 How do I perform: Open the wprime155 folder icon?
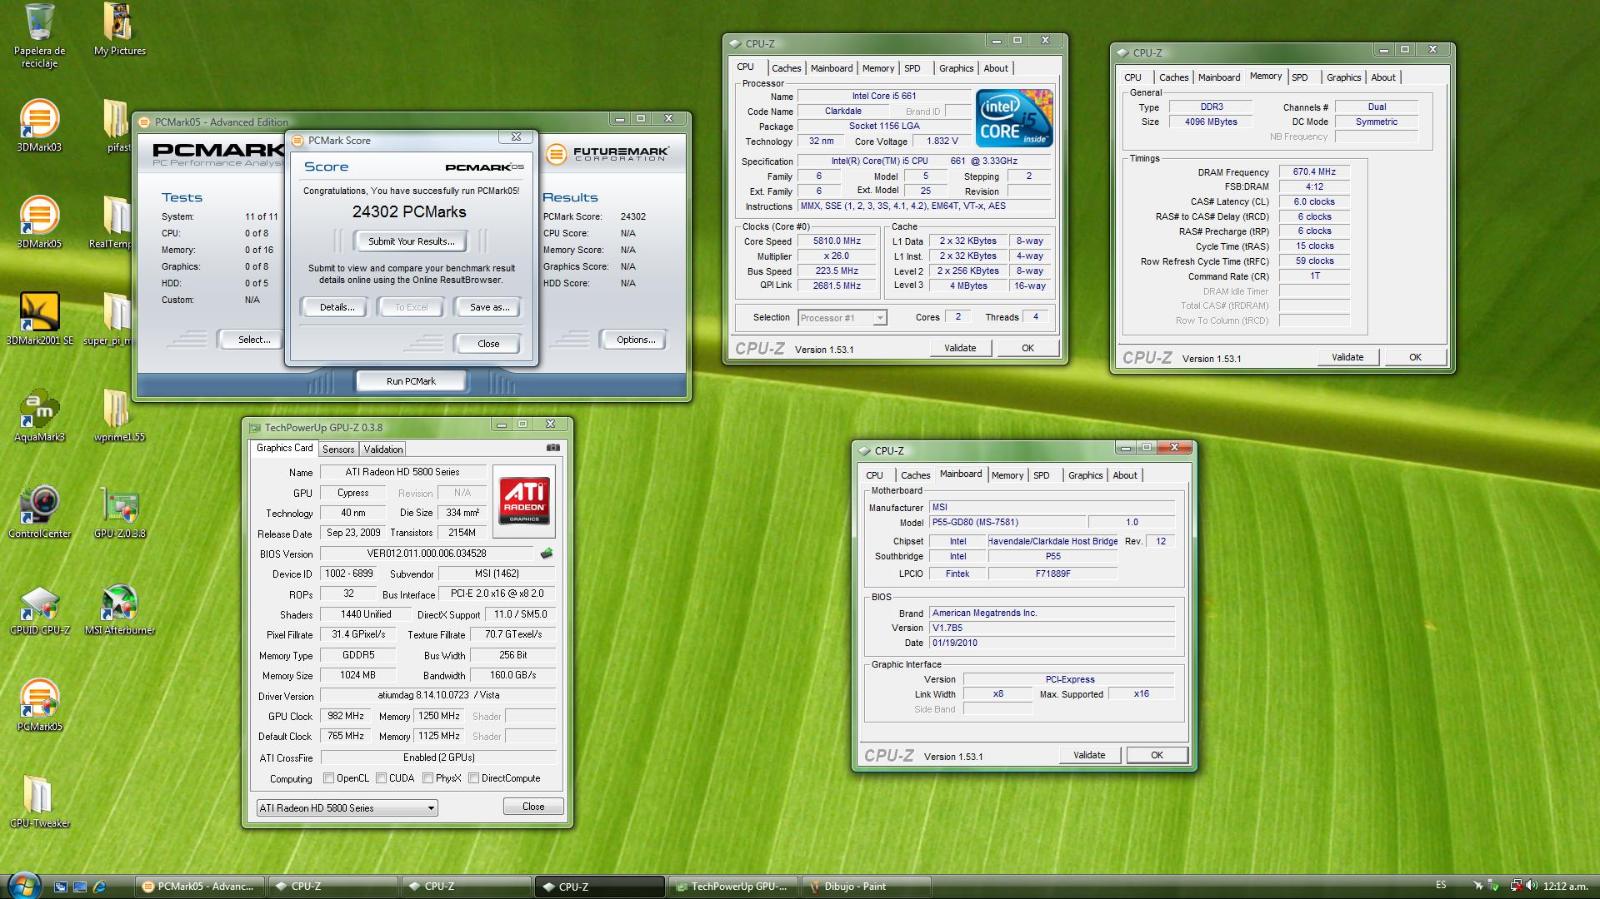click(119, 417)
